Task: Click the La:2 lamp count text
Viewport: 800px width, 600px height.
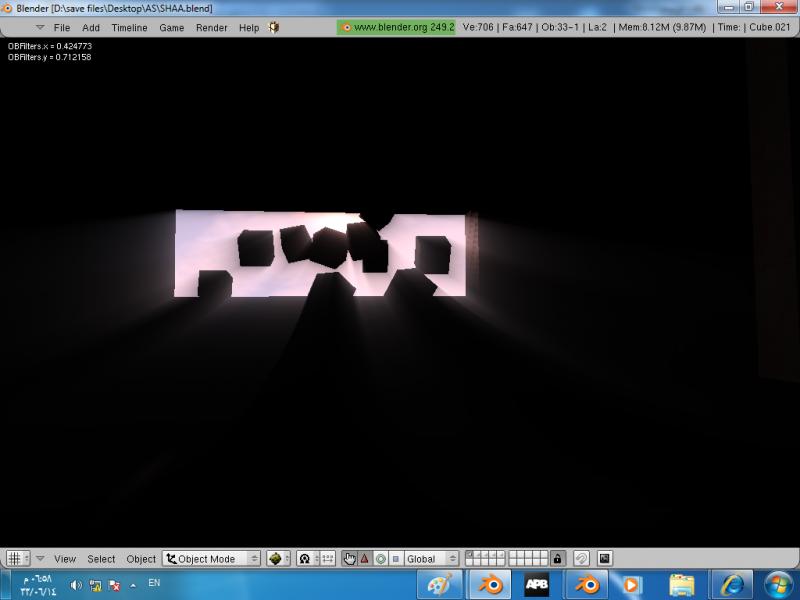Action: (x=597, y=27)
